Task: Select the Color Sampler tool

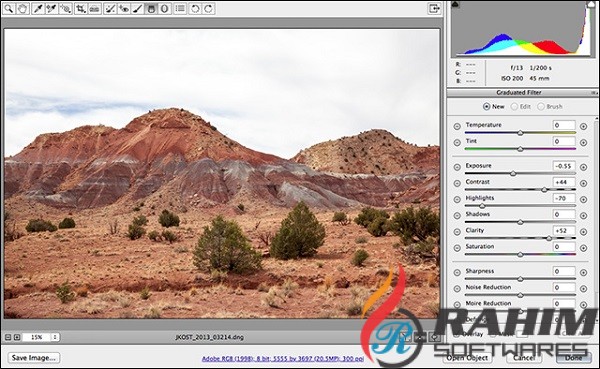Action: click(51, 8)
